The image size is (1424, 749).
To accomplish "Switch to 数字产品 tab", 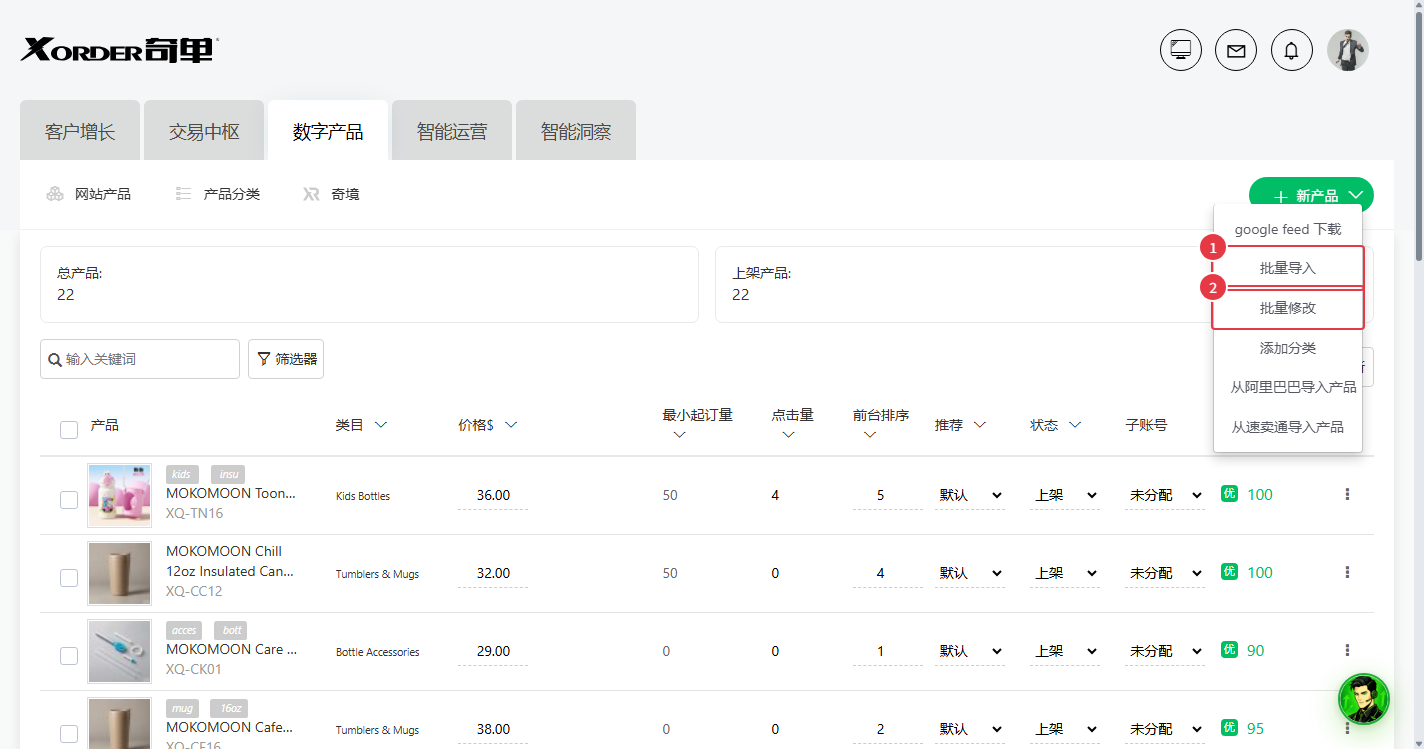I will 328,131.
